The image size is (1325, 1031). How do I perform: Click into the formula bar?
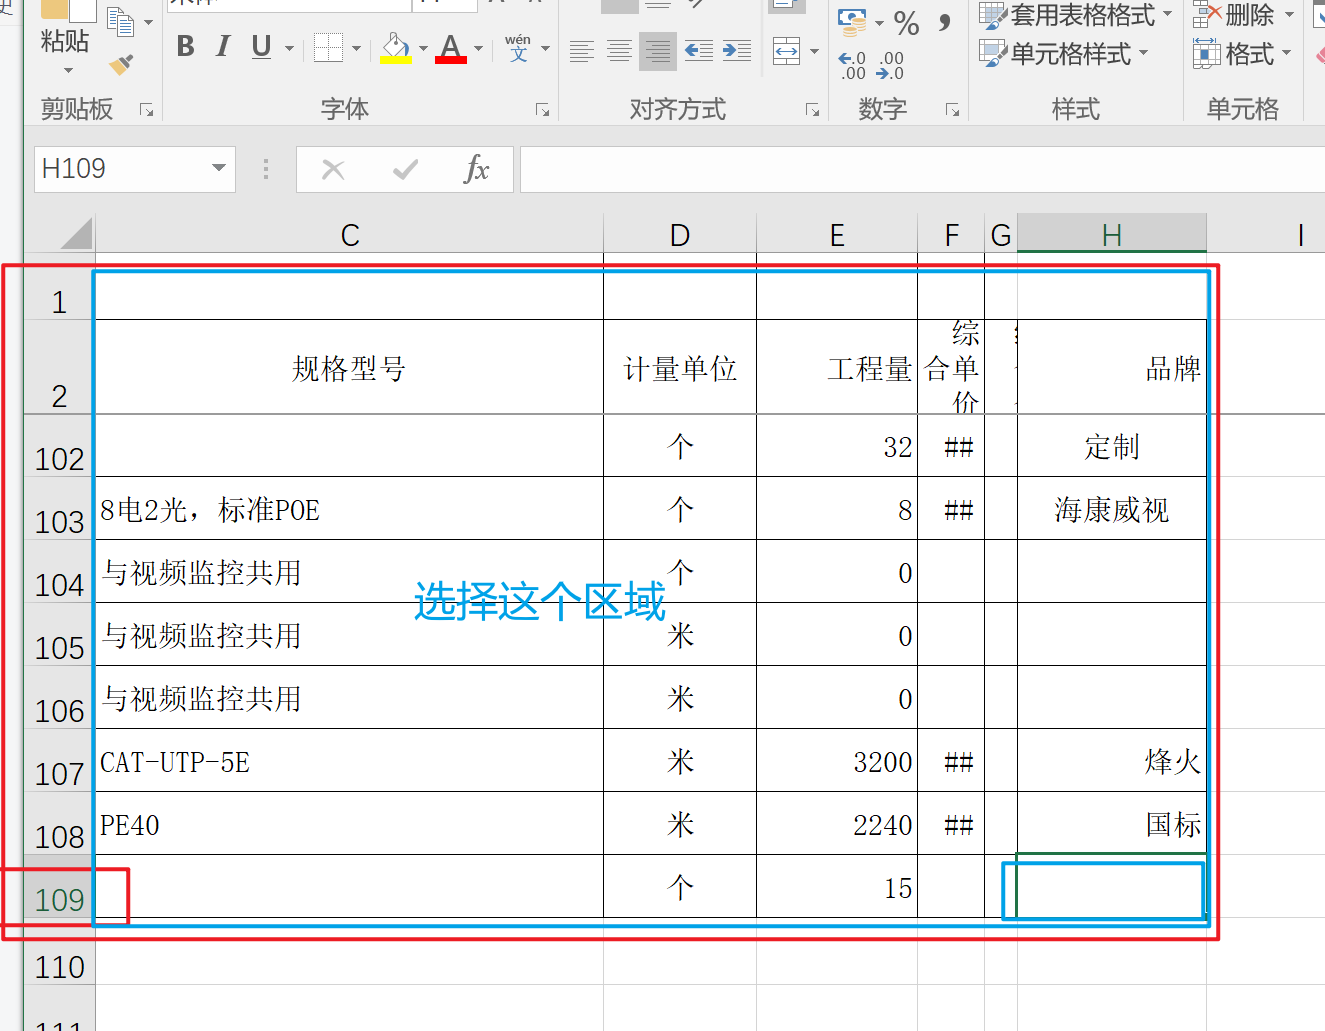click(x=922, y=169)
